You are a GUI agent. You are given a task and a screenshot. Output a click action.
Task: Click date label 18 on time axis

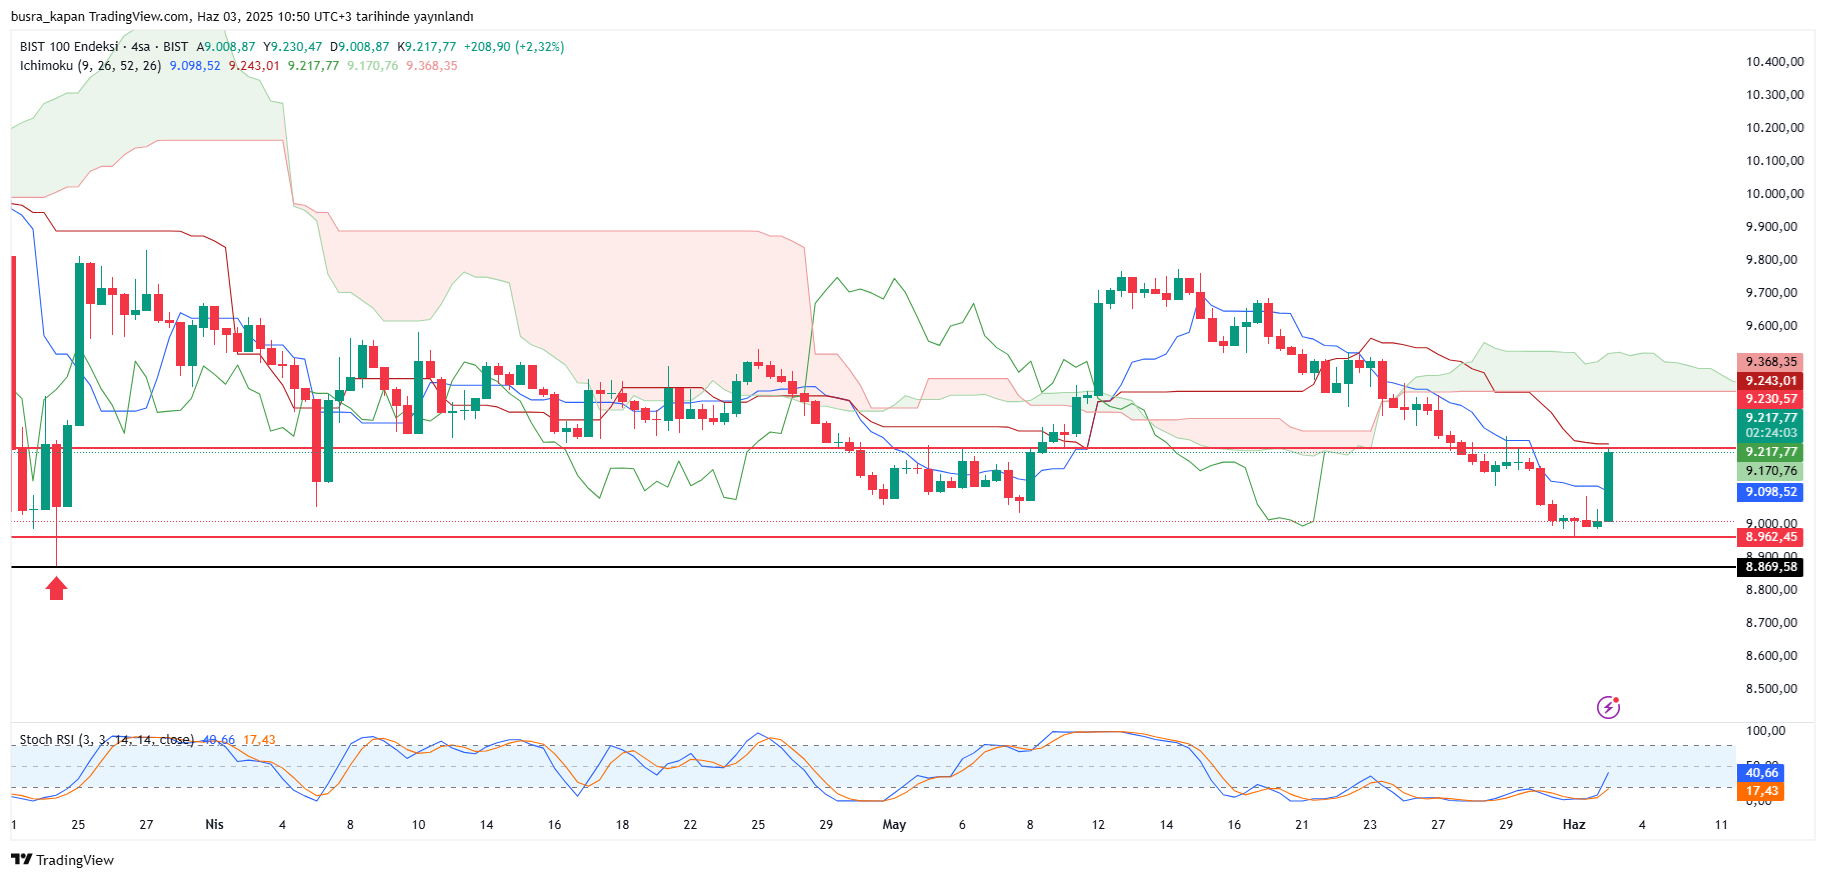[x=622, y=825]
